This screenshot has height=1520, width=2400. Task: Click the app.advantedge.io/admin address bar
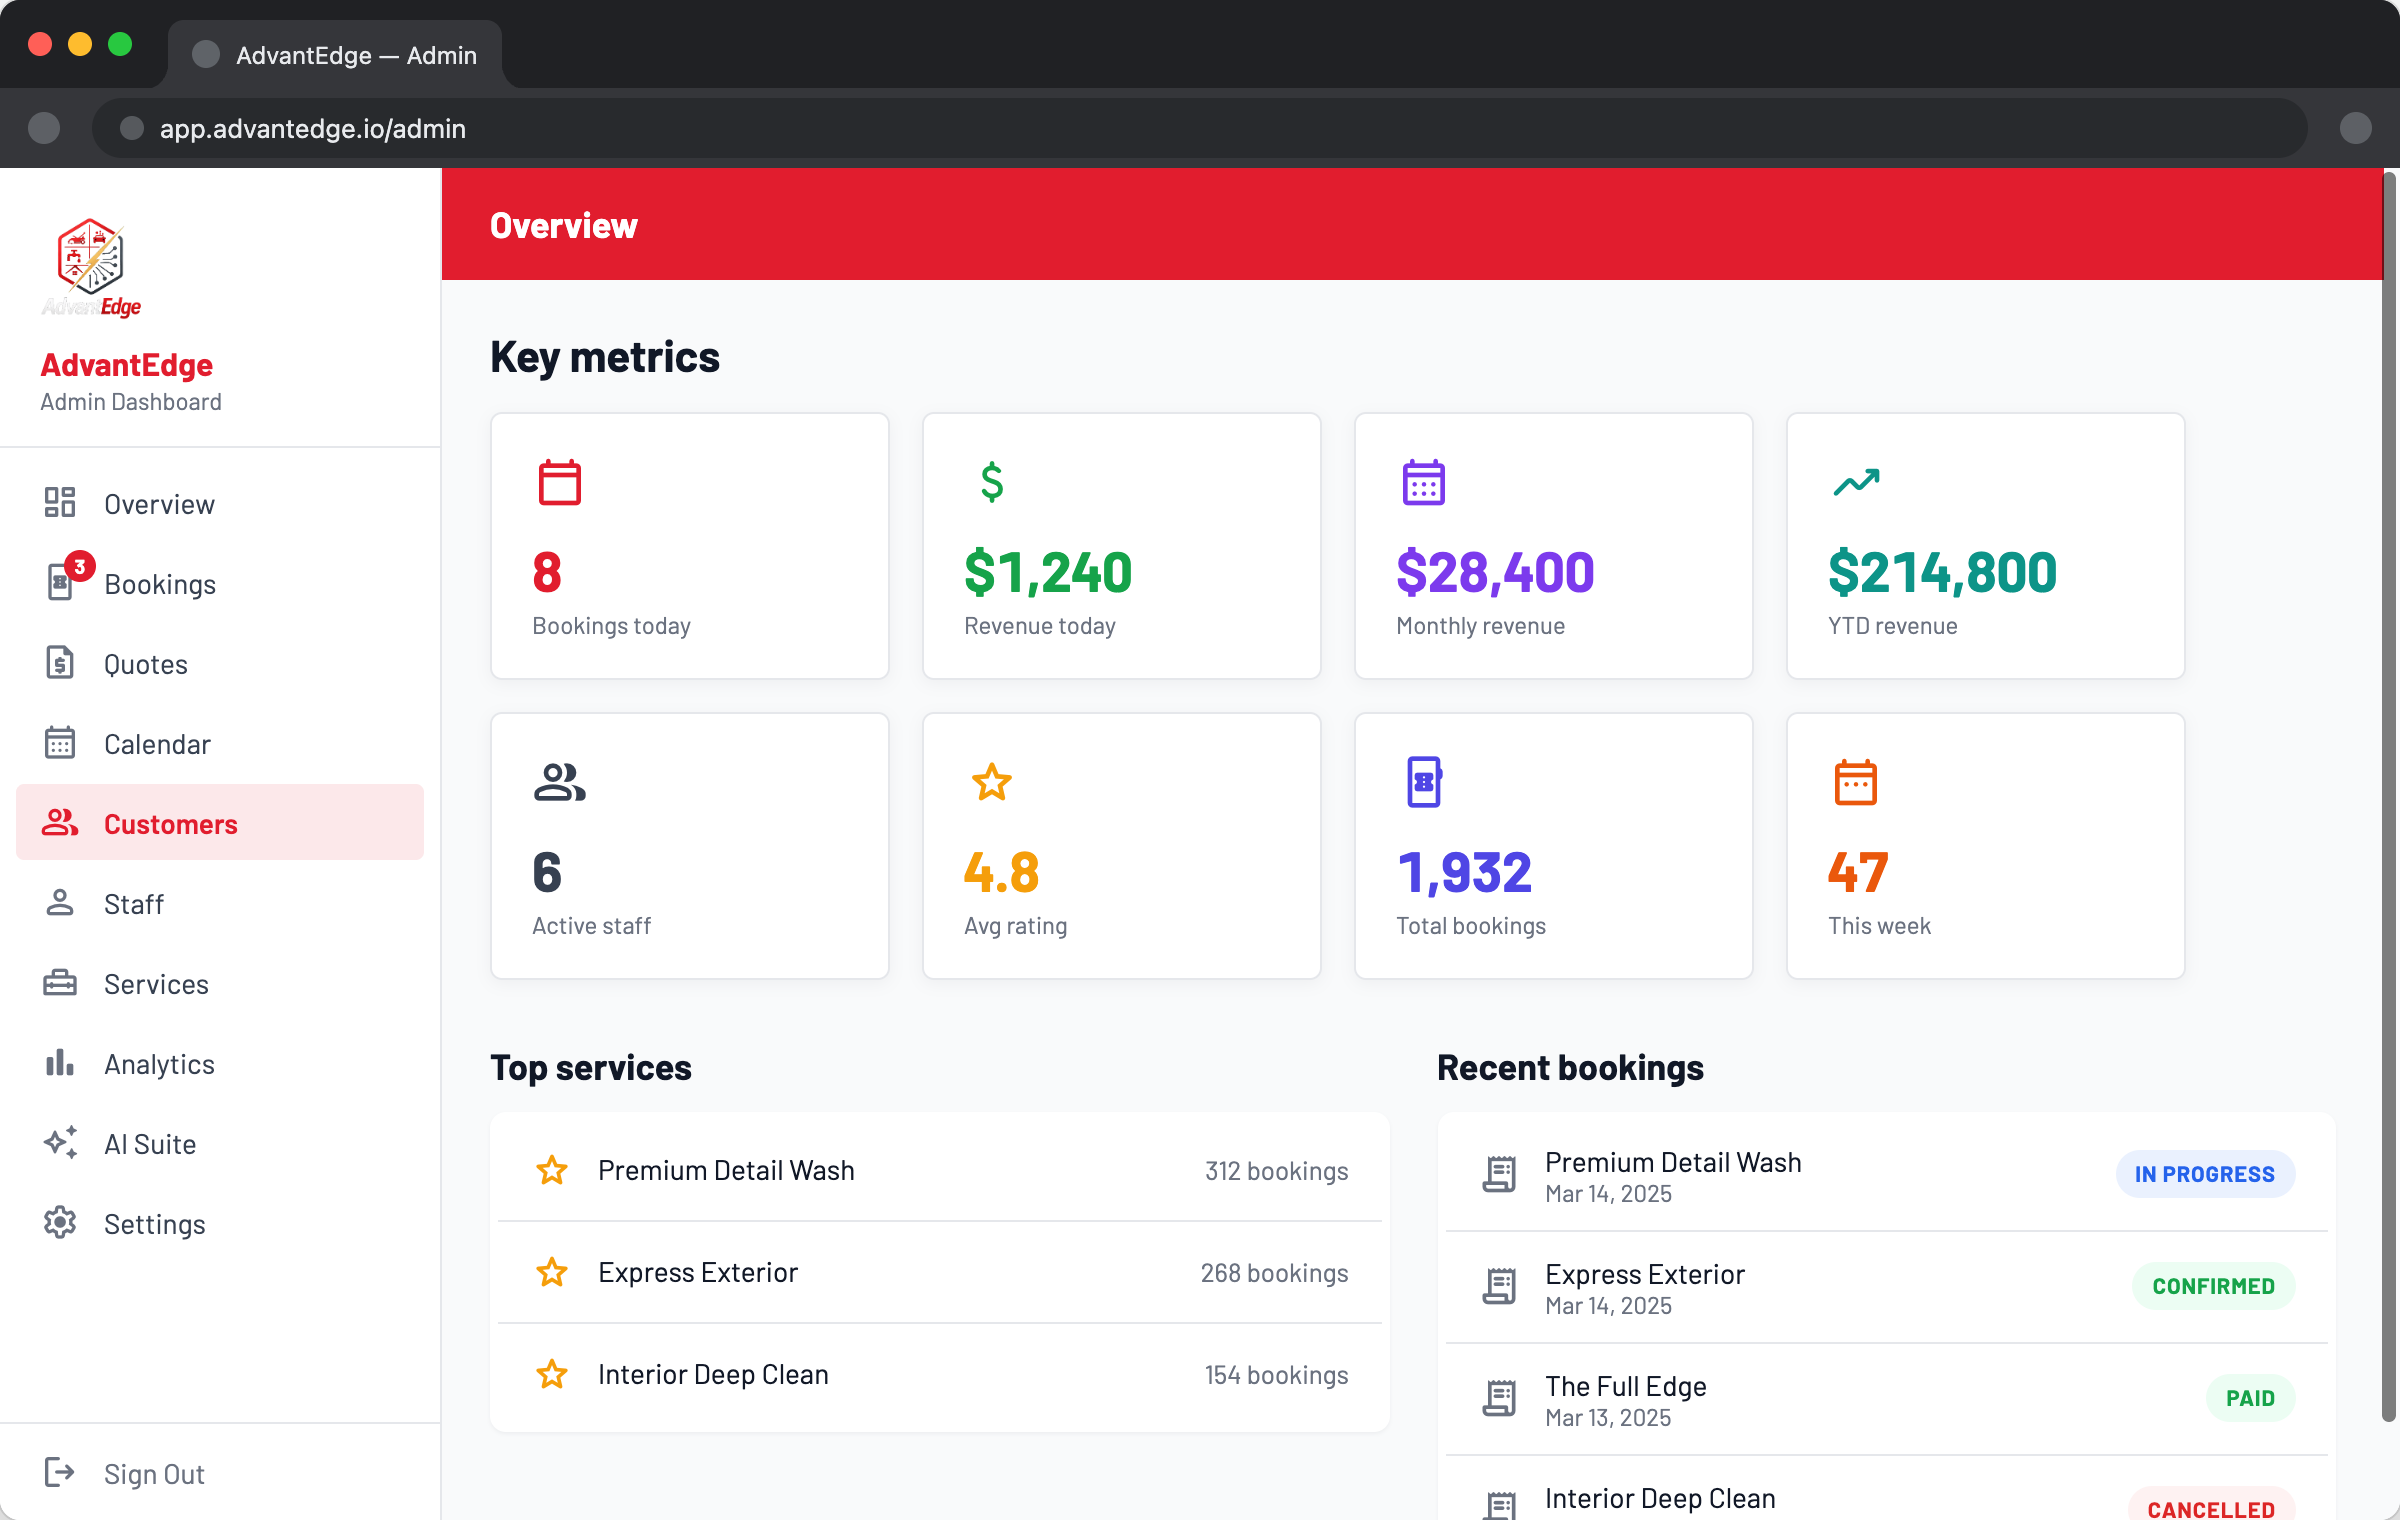coord(1200,128)
